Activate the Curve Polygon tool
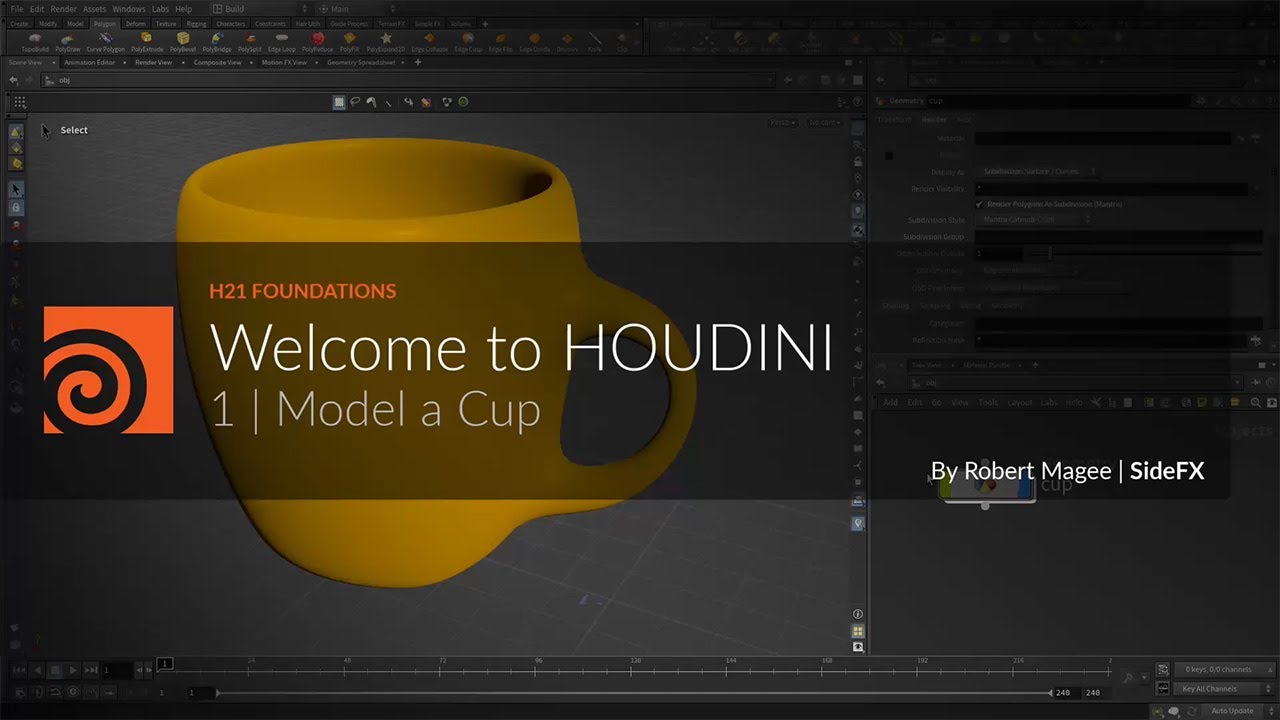Image resolution: width=1280 pixels, height=720 pixels. click(x=106, y=42)
